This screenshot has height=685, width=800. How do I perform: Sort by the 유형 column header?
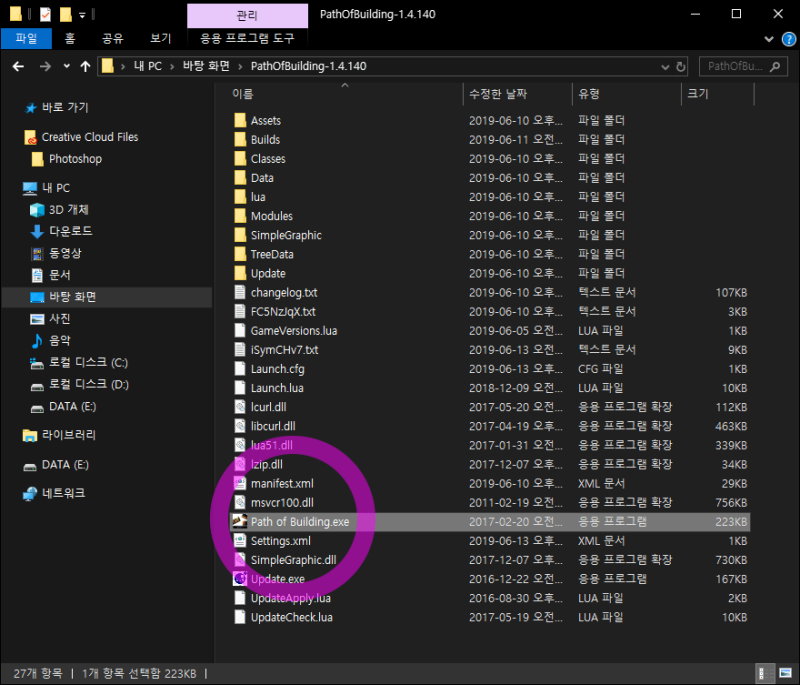589,94
